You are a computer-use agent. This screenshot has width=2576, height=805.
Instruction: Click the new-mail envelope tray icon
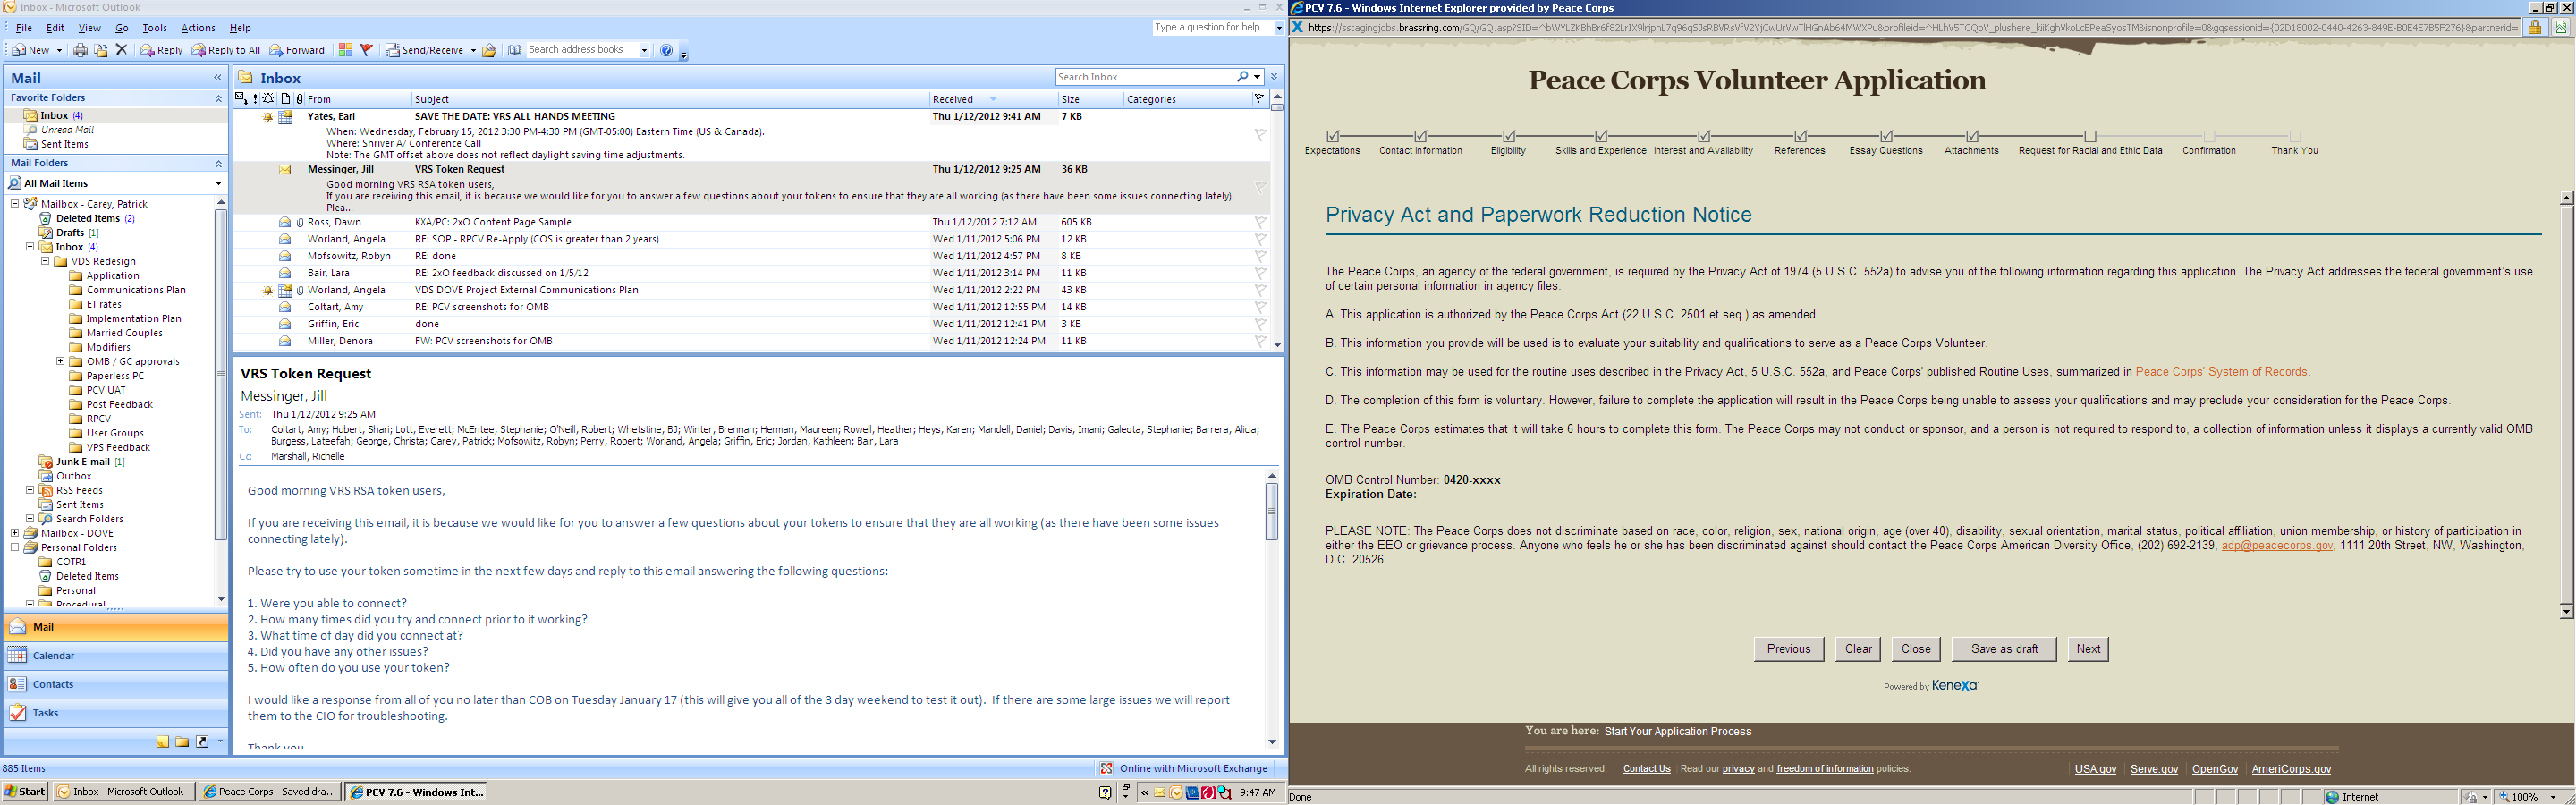pos(1160,793)
